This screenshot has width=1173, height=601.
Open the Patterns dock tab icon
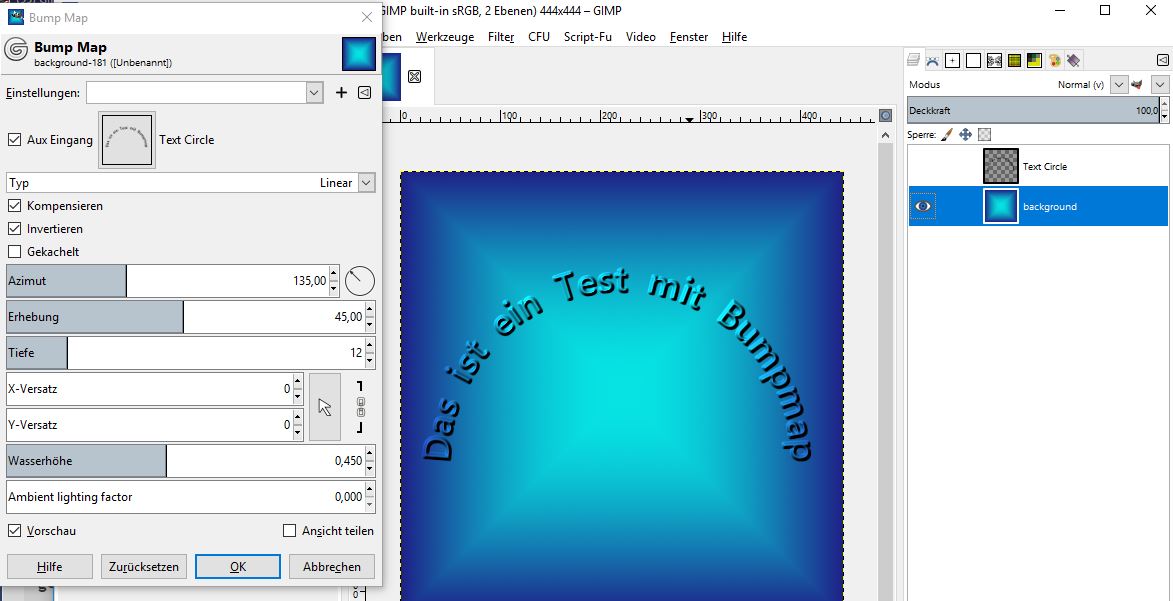pos(993,61)
